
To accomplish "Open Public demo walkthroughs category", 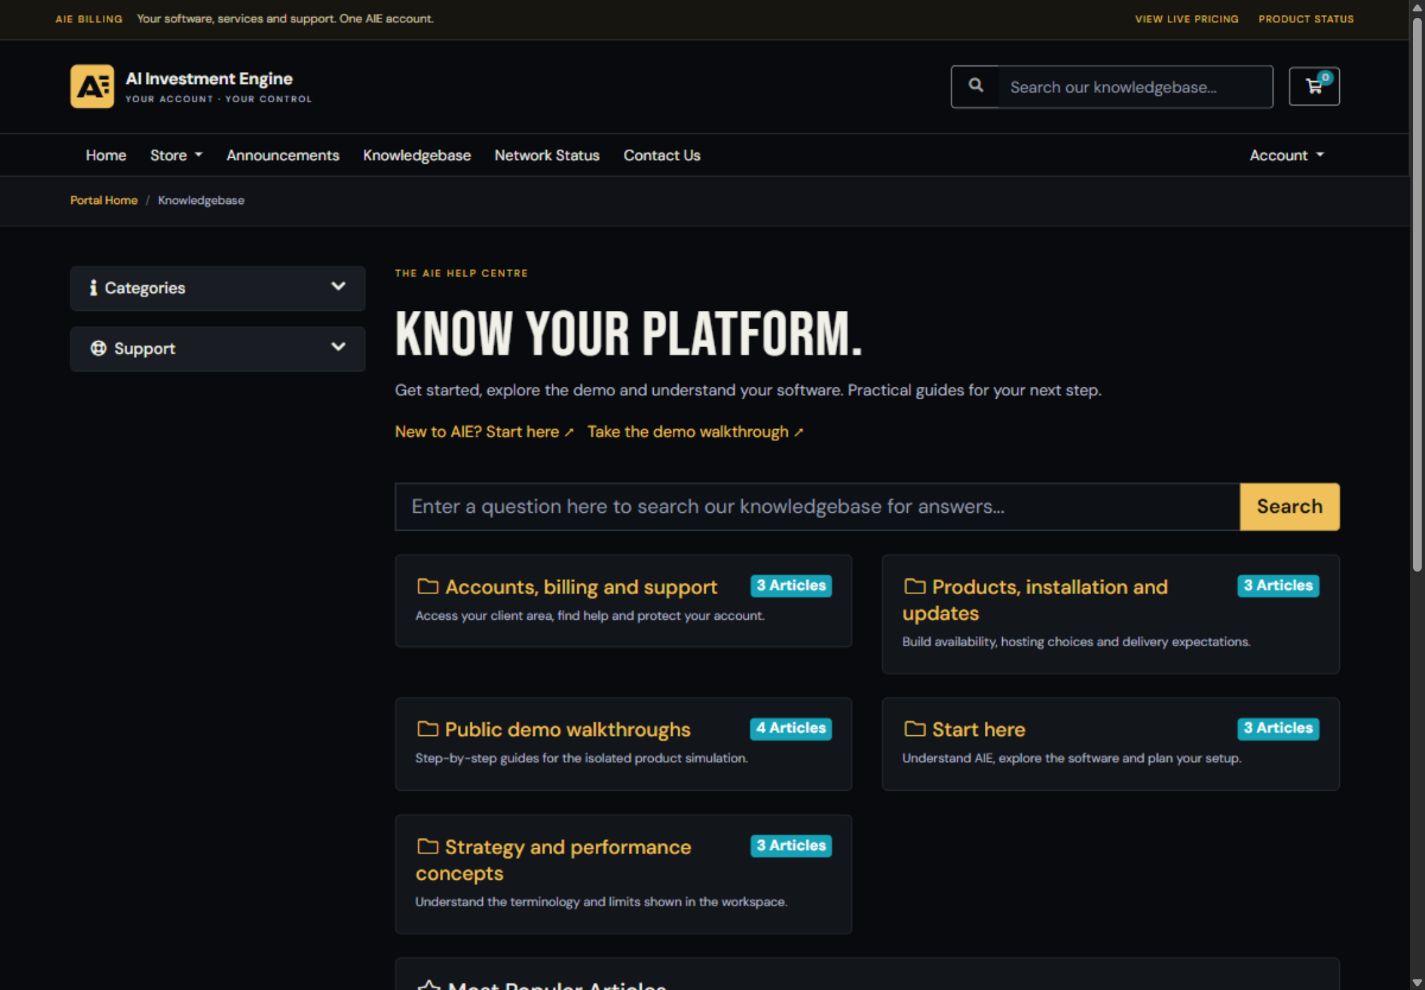I will click(568, 730).
